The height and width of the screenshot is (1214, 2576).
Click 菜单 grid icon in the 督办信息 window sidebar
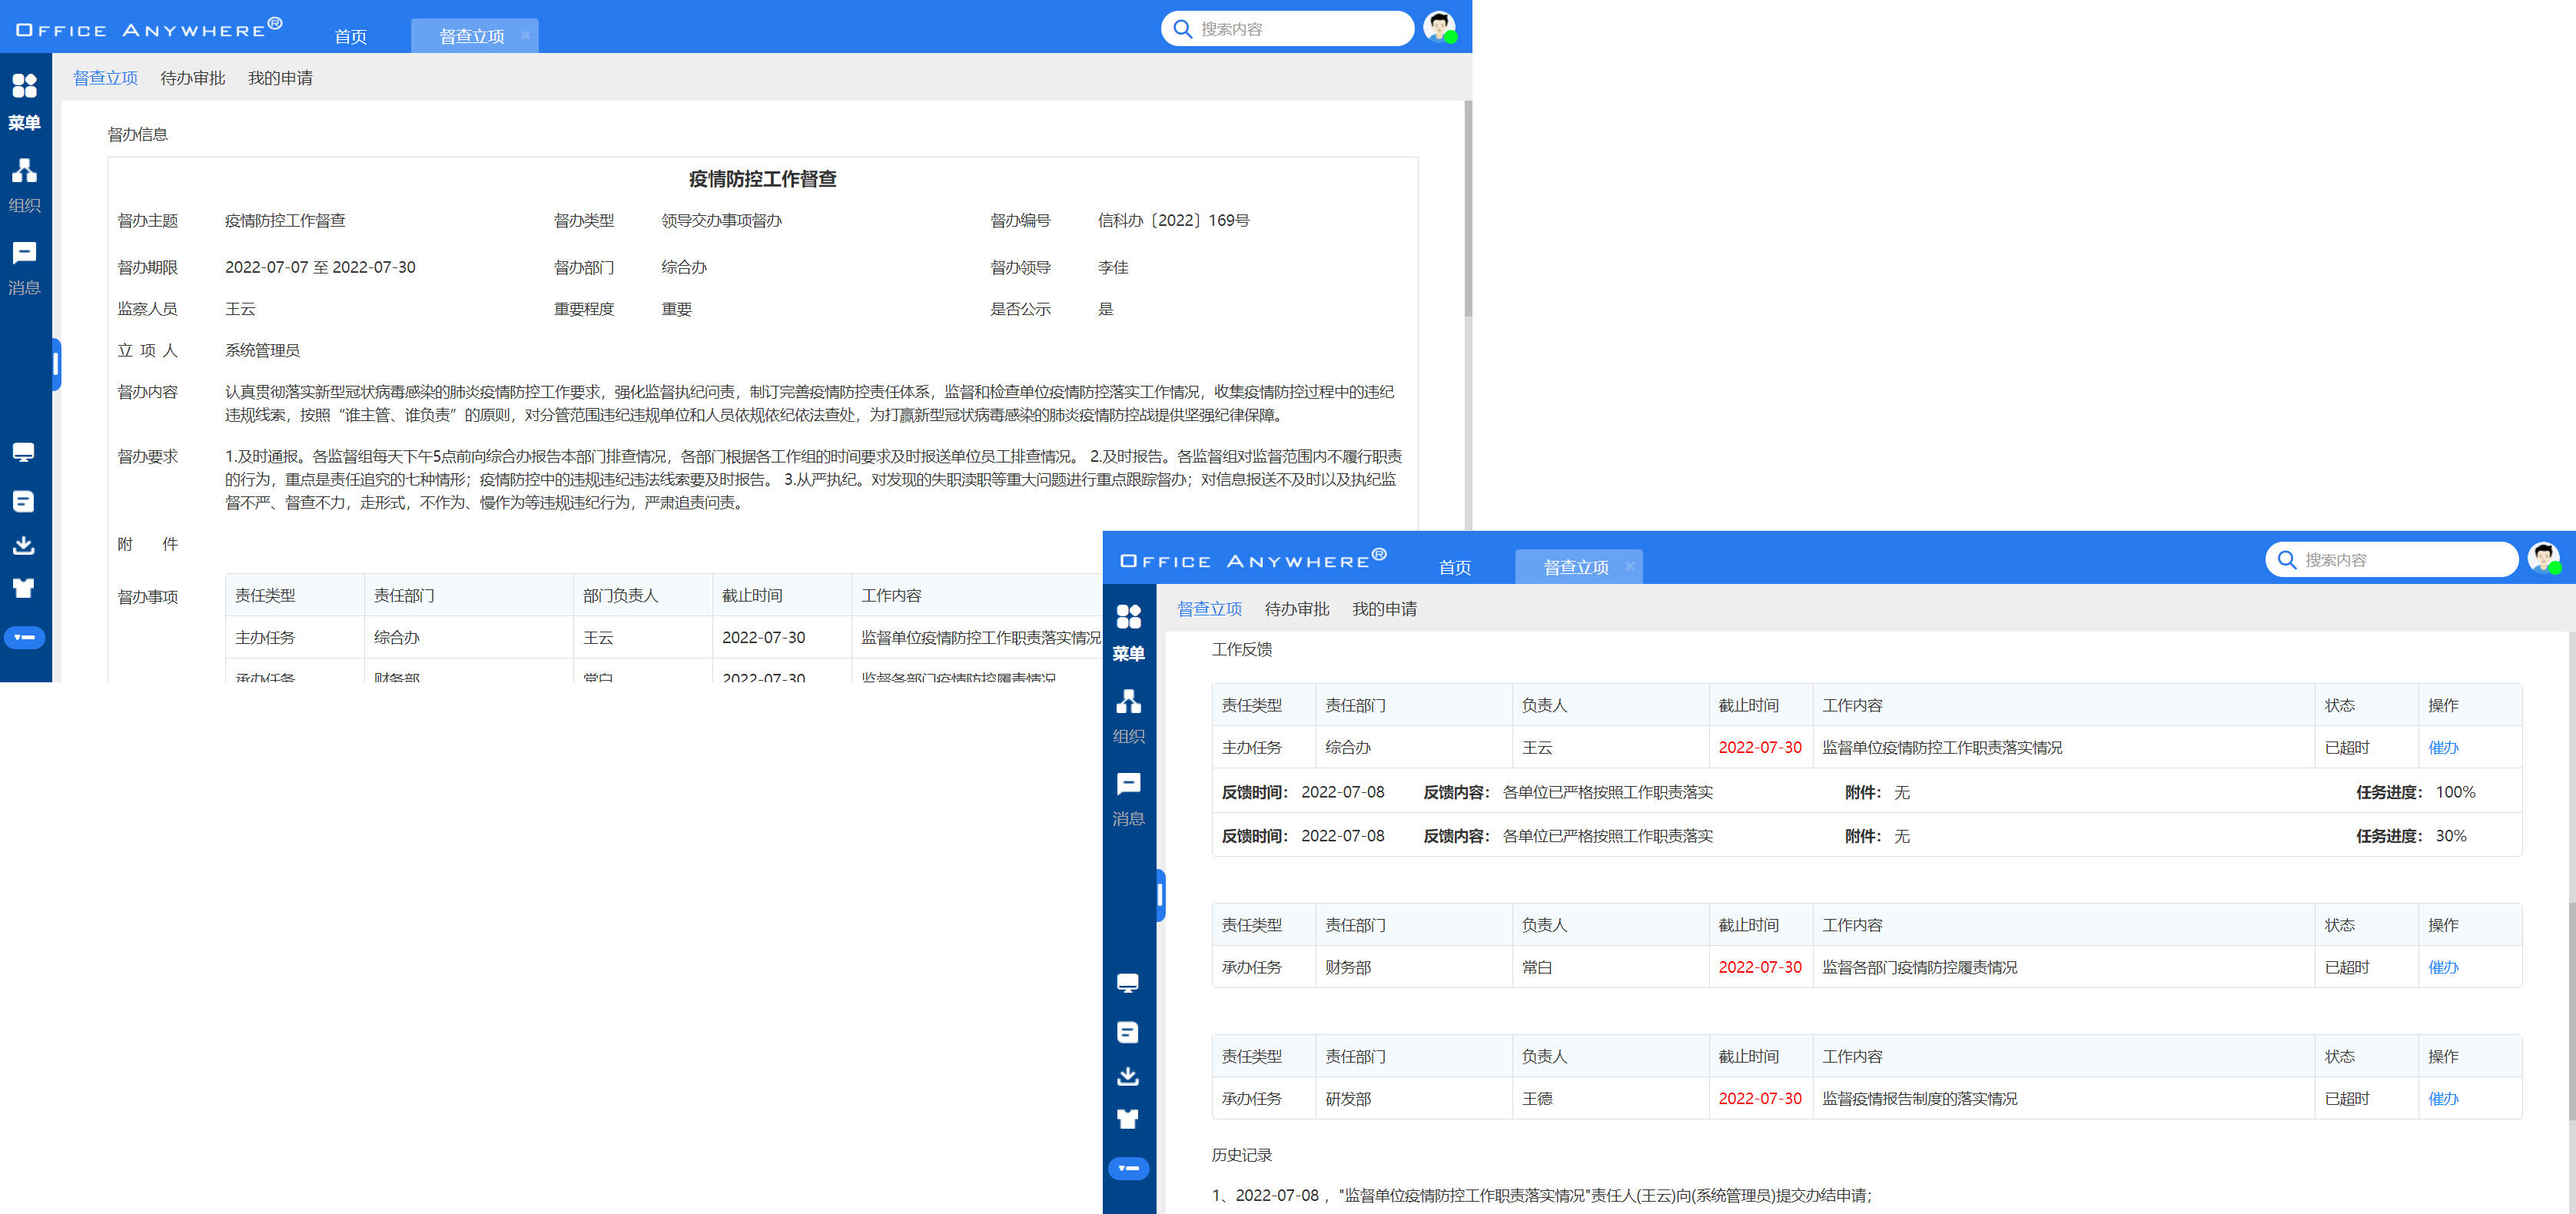24,86
